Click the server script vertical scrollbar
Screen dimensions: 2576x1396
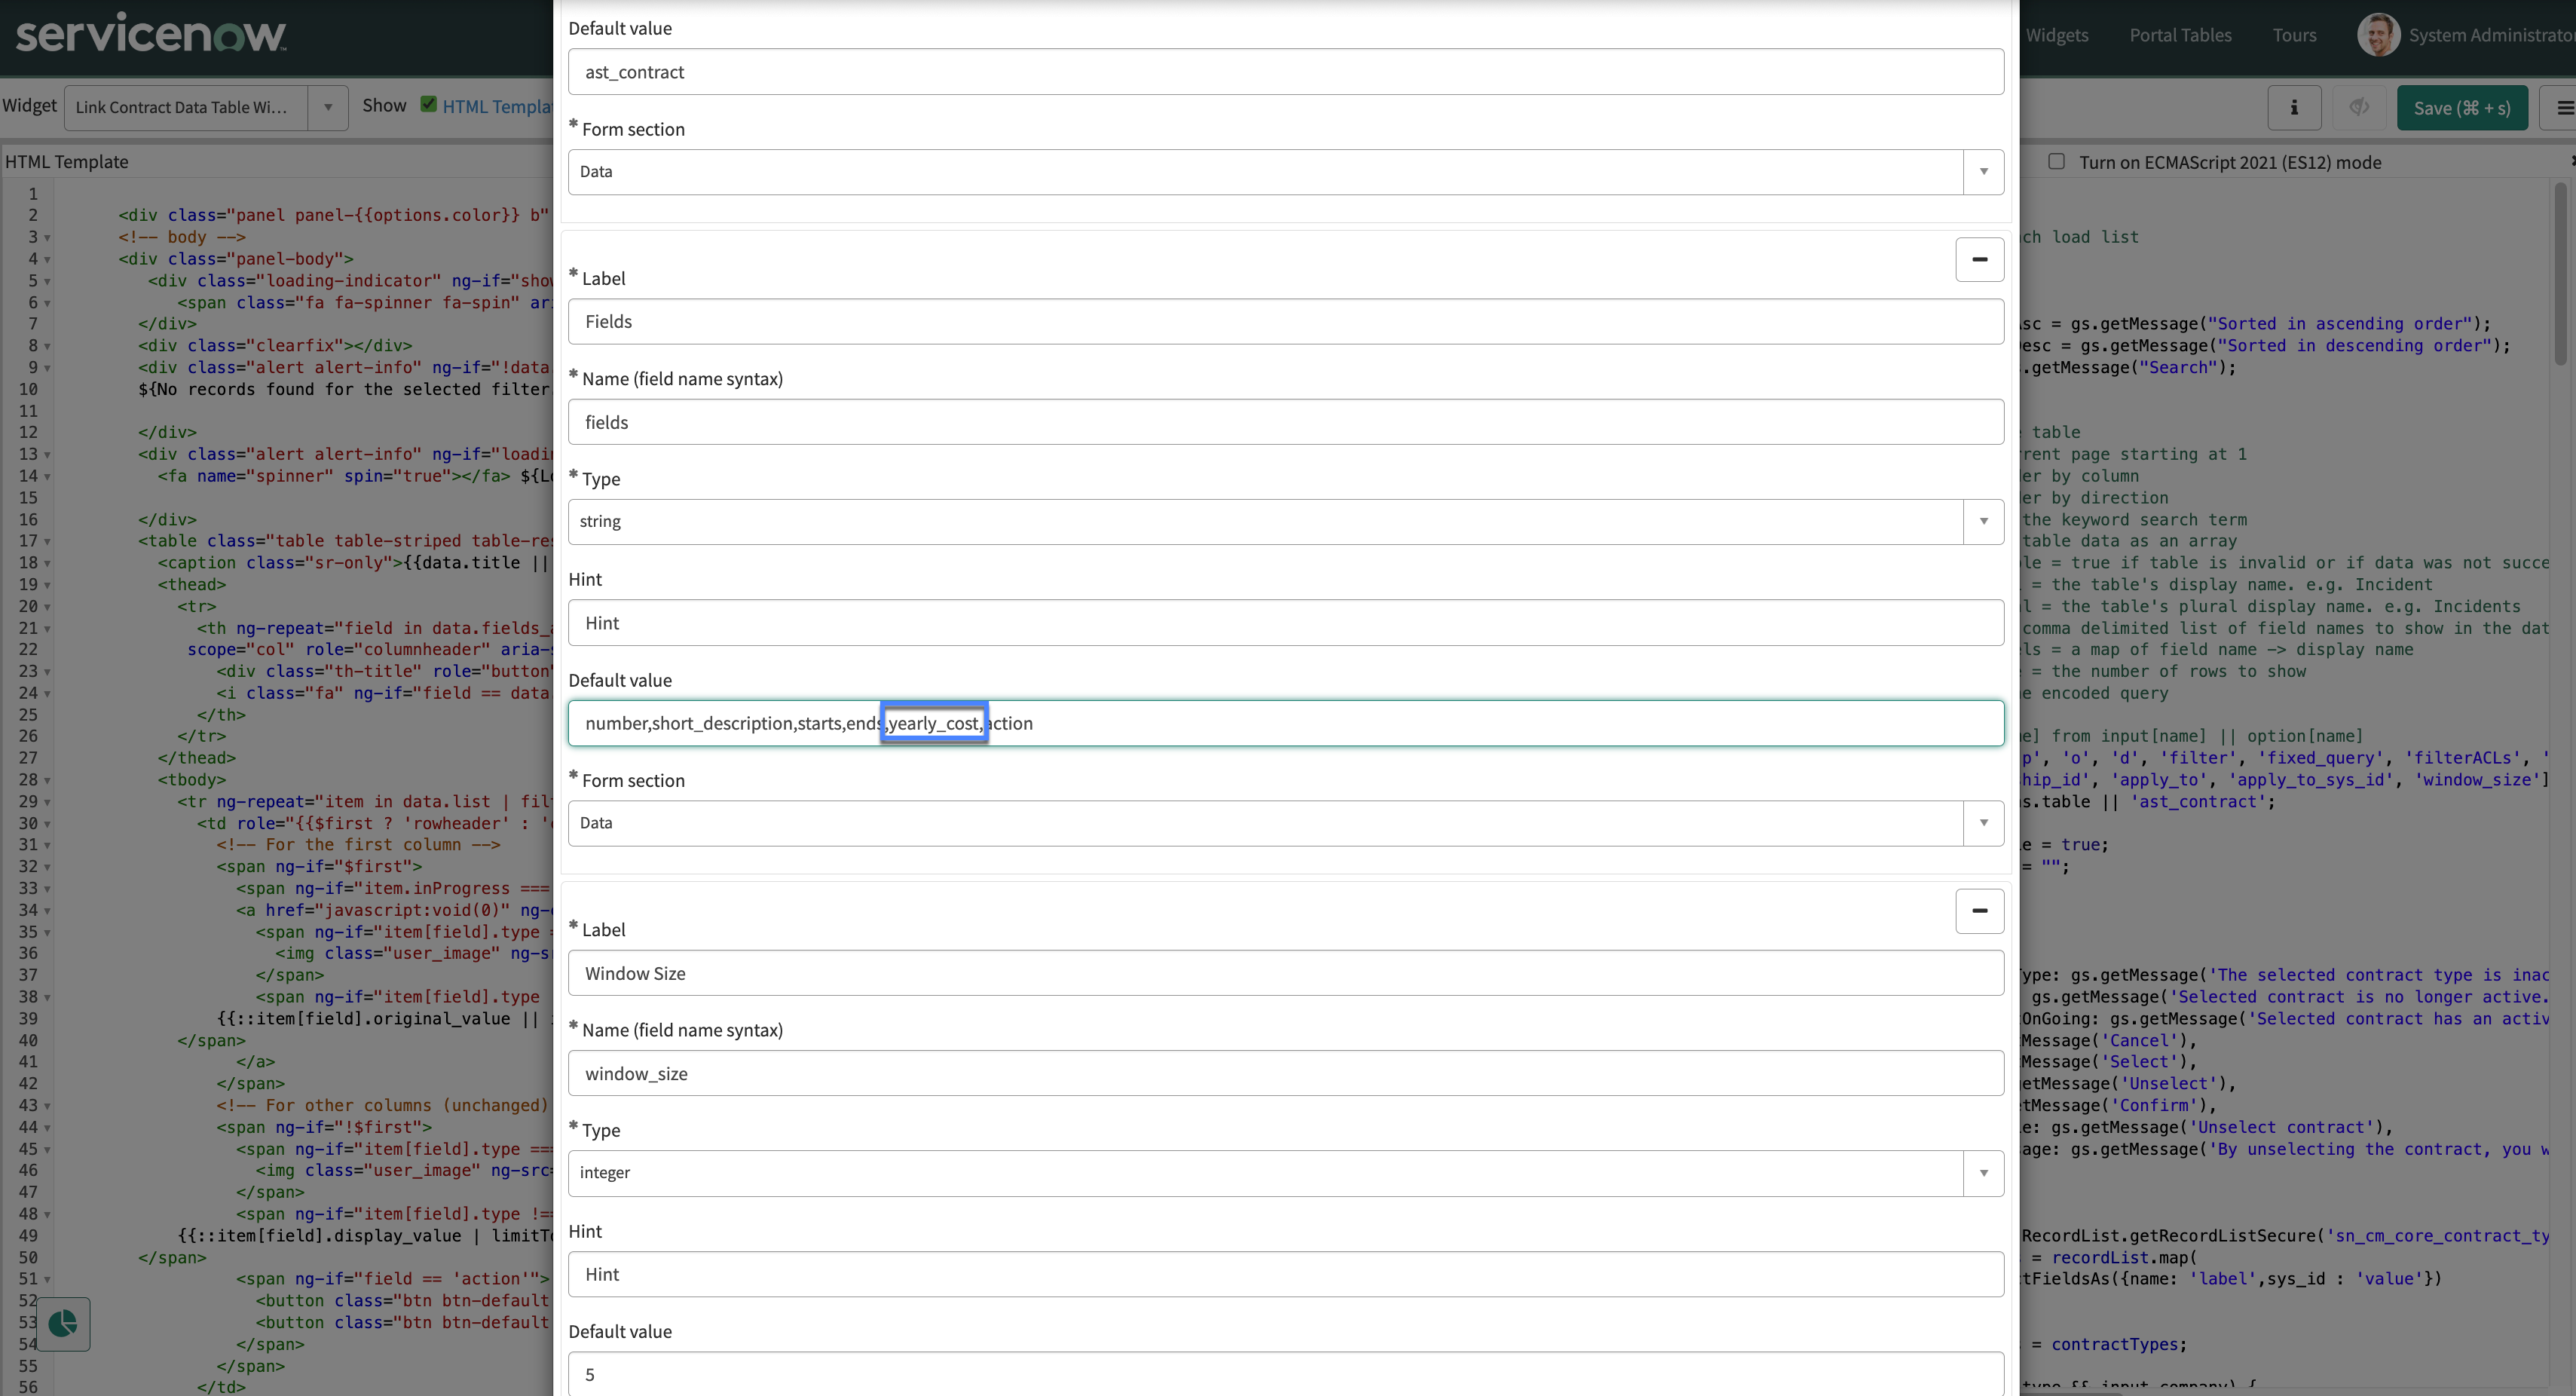[2560, 275]
